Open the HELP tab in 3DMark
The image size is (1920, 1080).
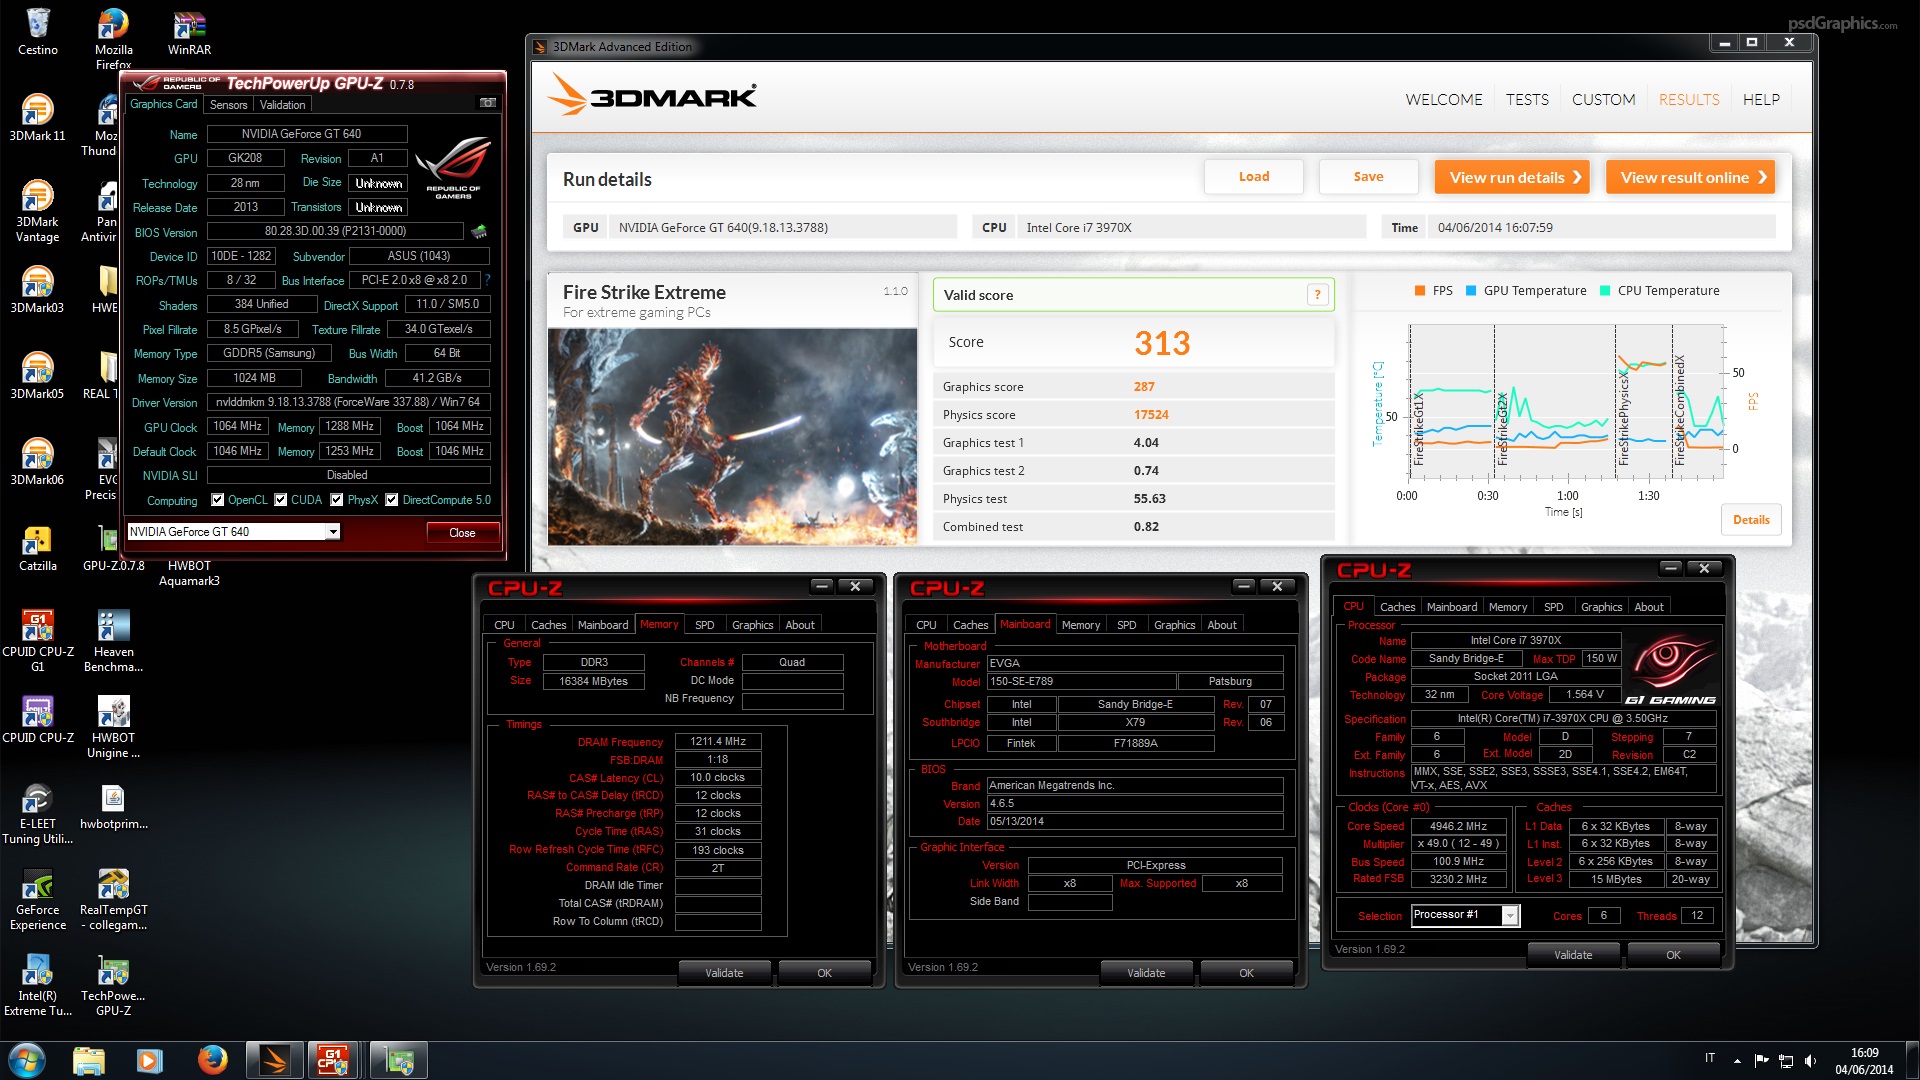1761,99
